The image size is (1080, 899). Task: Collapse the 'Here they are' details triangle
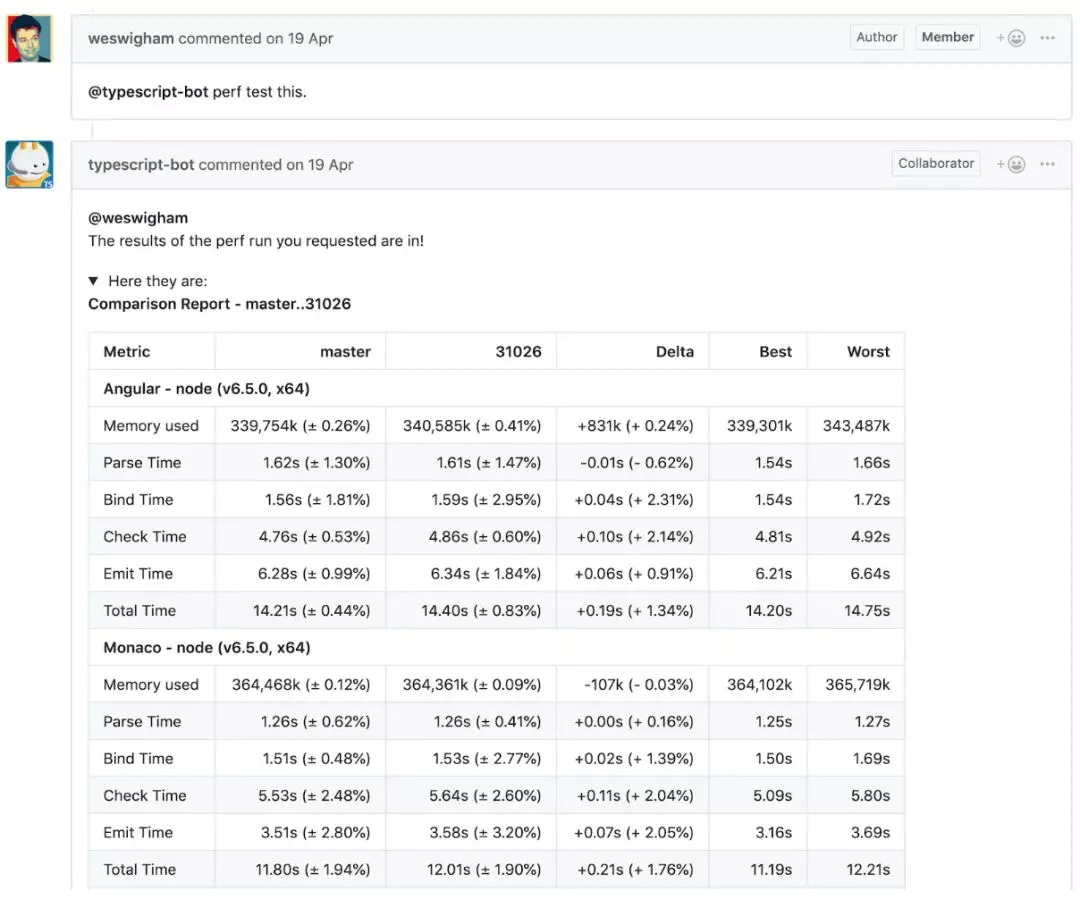point(93,281)
